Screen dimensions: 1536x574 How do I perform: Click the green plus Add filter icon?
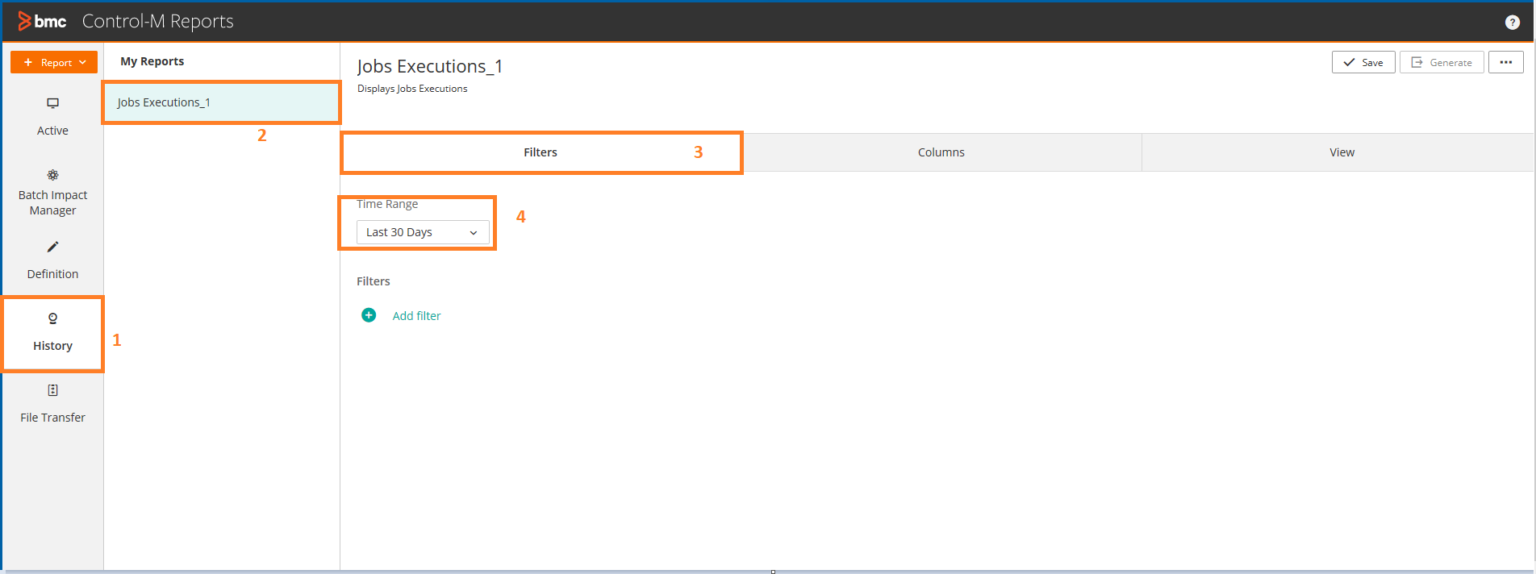point(369,315)
